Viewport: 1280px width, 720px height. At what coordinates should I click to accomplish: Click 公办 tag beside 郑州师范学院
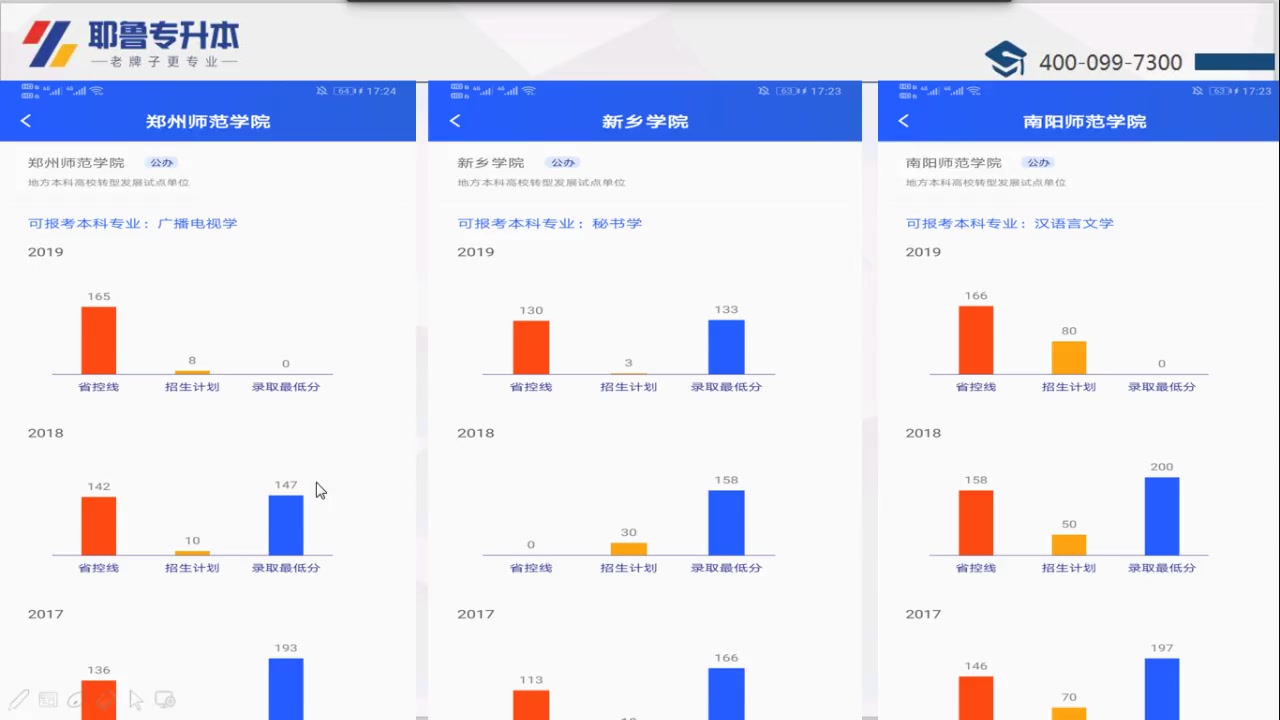click(161, 163)
